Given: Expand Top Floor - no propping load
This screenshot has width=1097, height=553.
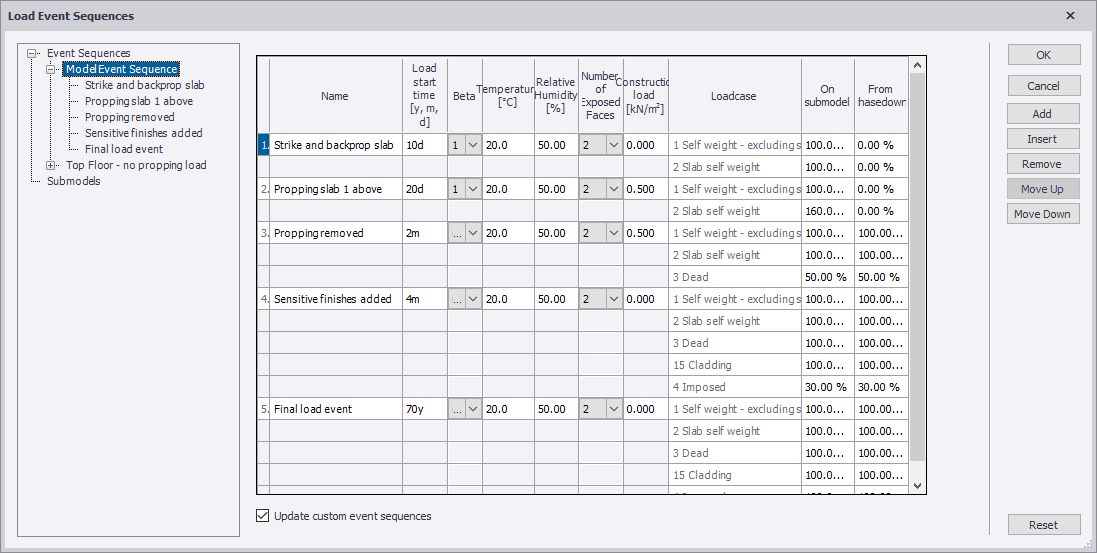Looking at the screenshot, I should 52,165.
